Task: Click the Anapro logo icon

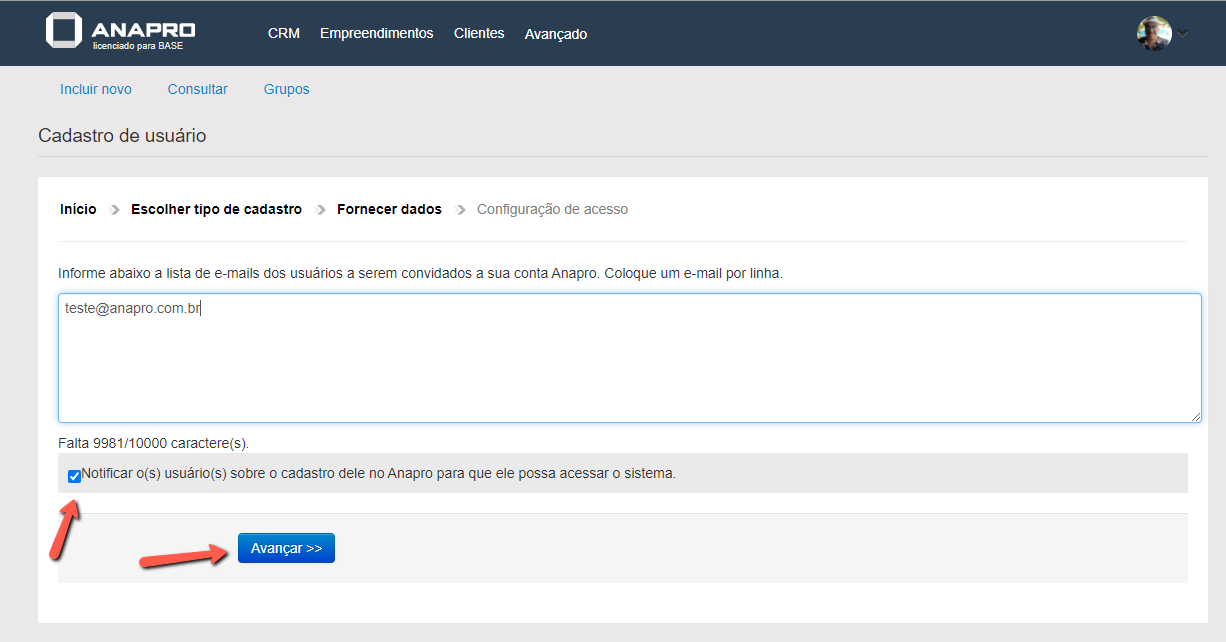Action: click(63, 31)
